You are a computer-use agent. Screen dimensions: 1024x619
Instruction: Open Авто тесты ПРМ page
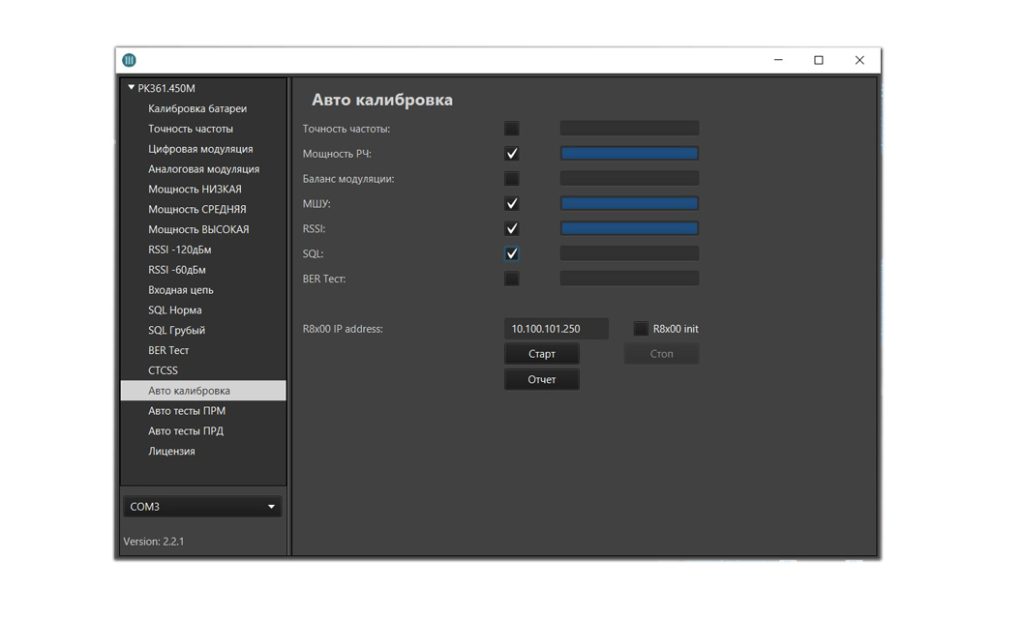[186, 411]
